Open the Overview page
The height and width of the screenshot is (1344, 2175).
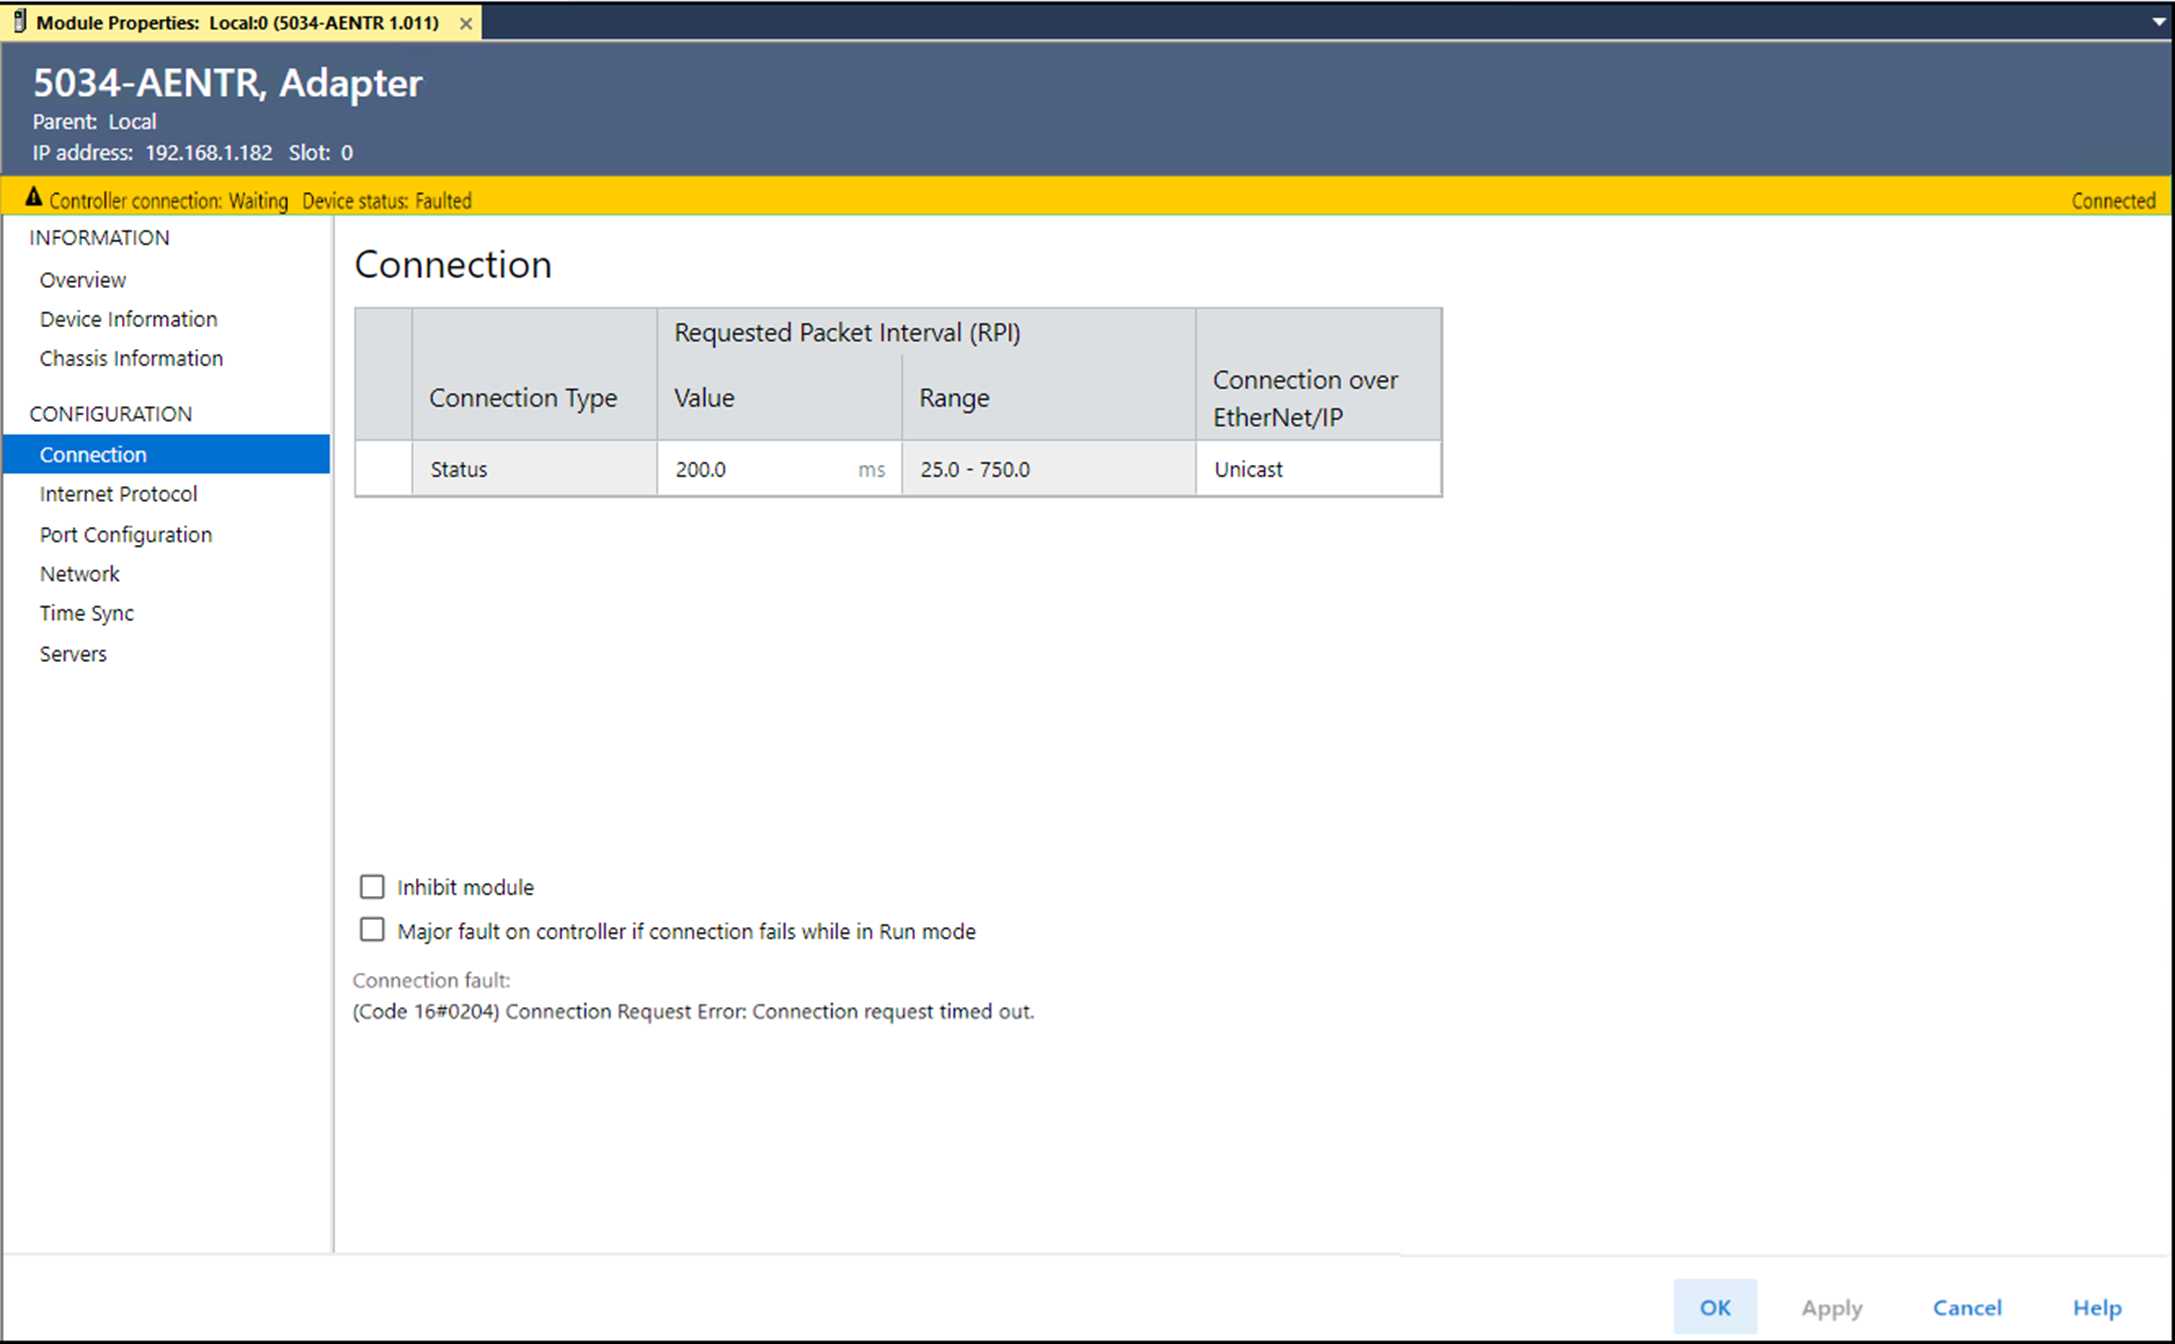82,280
